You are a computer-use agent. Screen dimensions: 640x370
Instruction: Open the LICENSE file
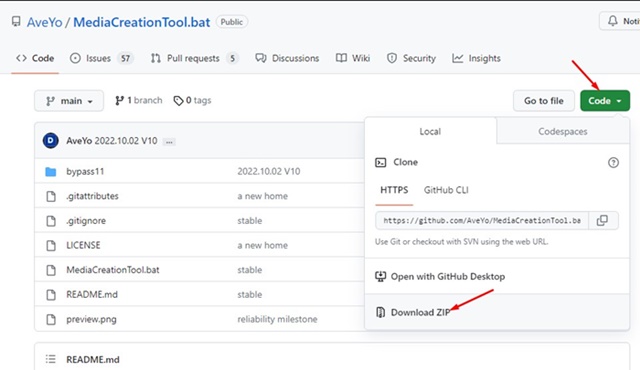click(83, 245)
